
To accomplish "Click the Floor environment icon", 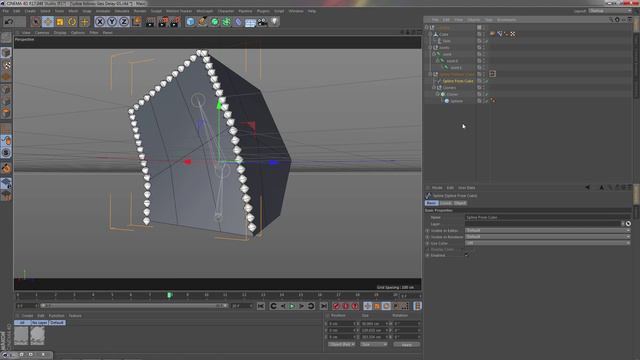I will 250,22.
